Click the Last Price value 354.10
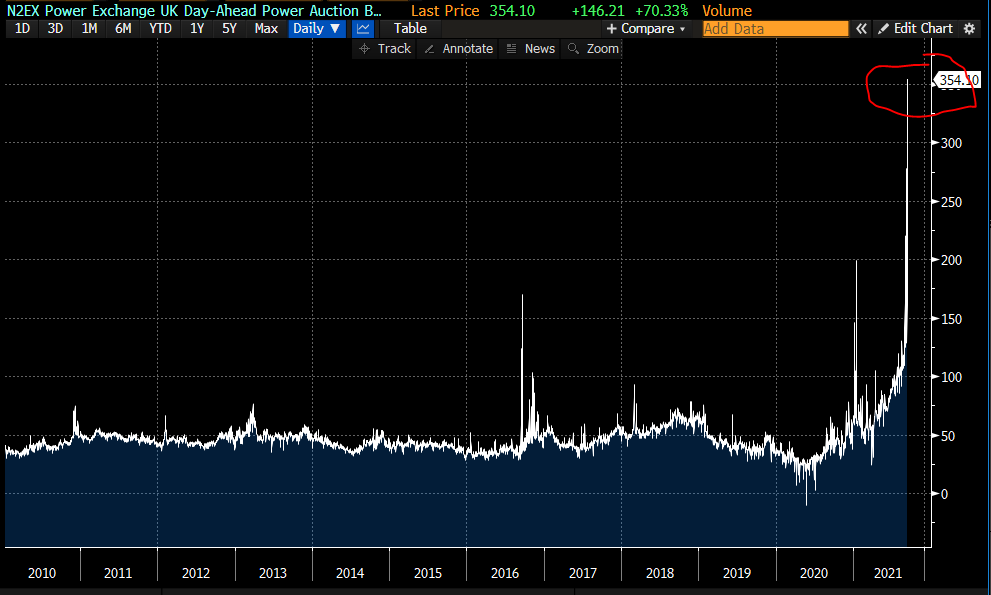This screenshot has height=595, width=991. [512, 11]
